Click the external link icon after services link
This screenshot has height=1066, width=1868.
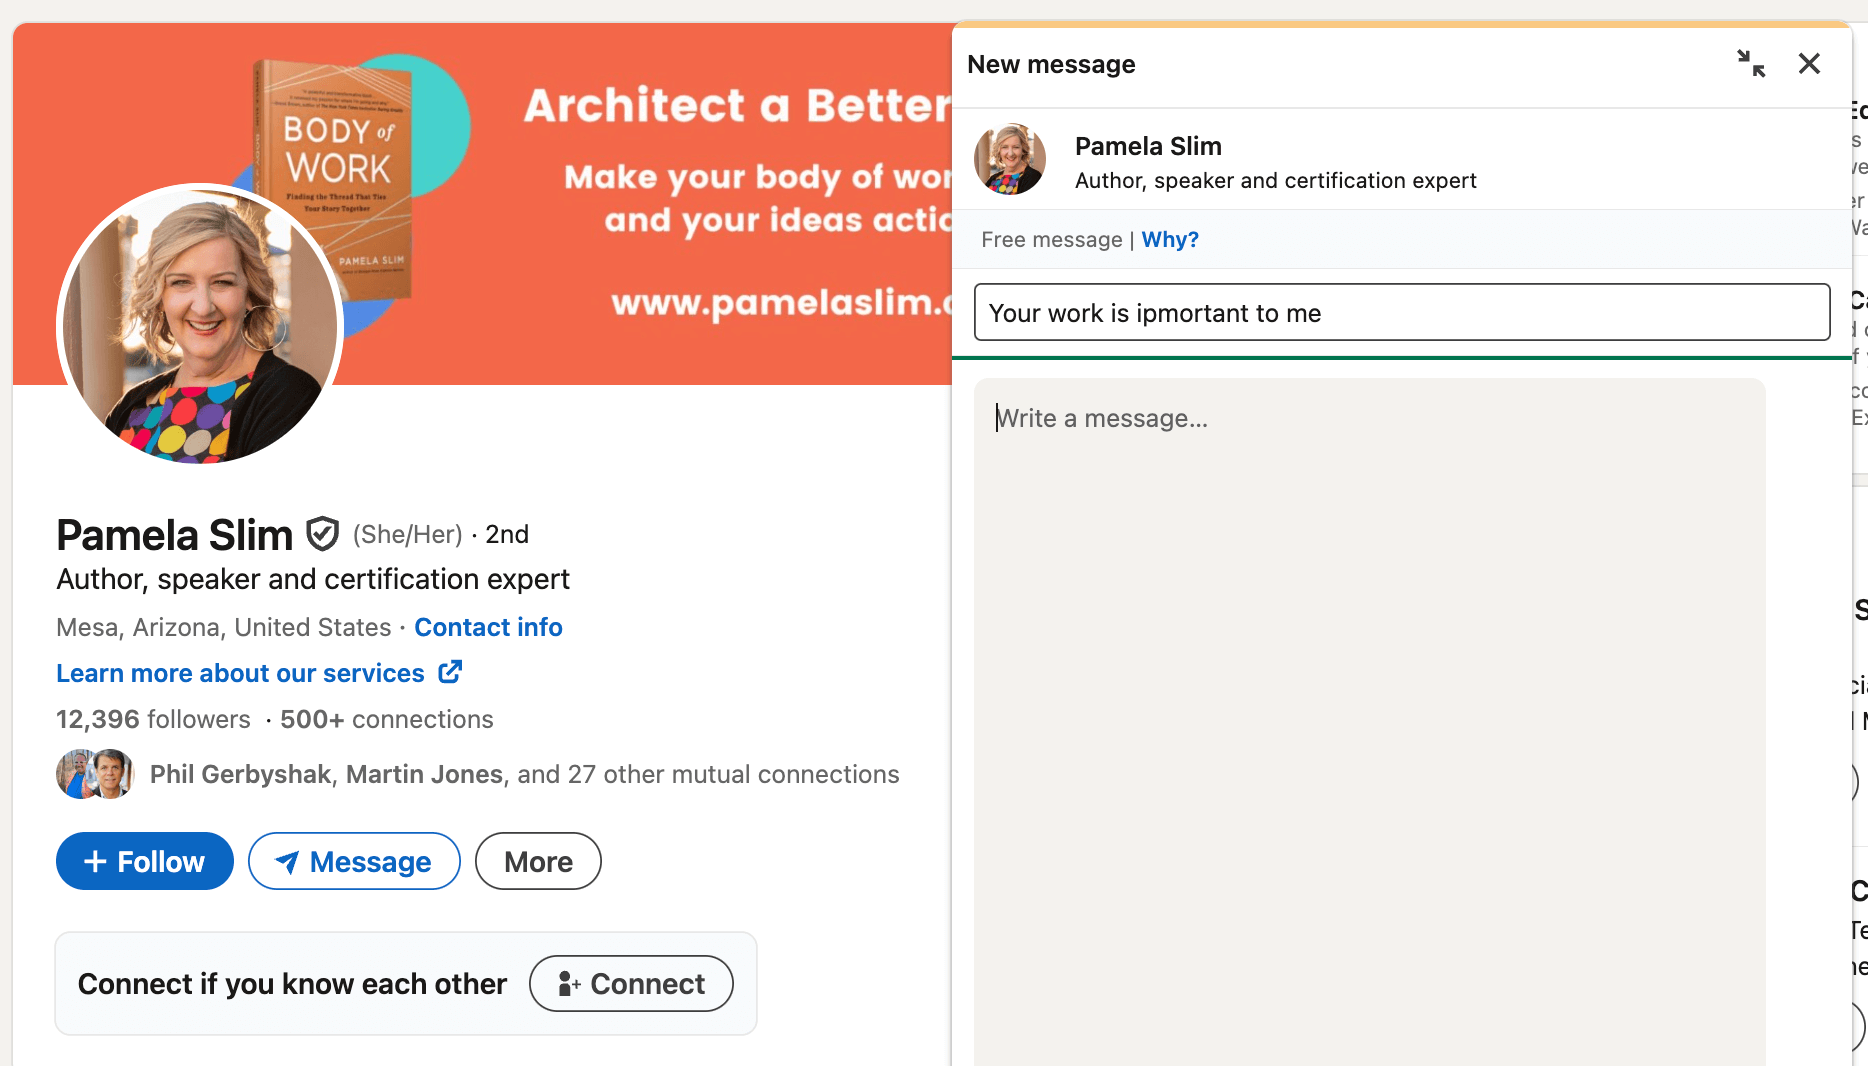[x=451, y=672]
